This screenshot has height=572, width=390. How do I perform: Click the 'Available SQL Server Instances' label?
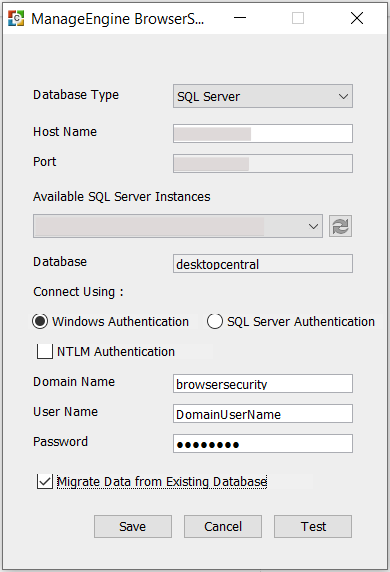121,197
